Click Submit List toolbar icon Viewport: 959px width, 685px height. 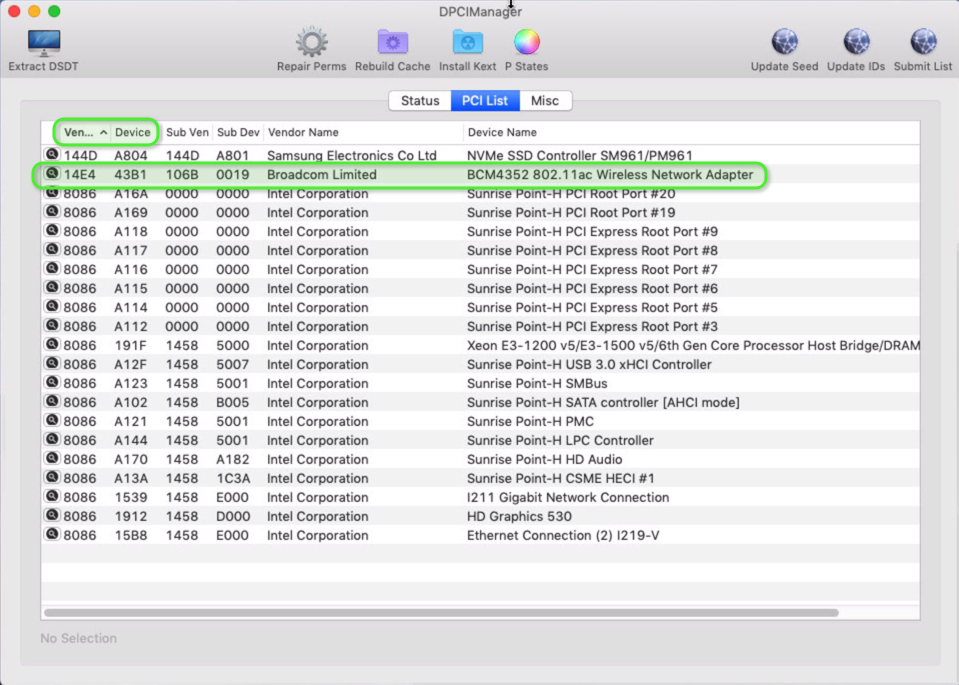coord(922,43)
